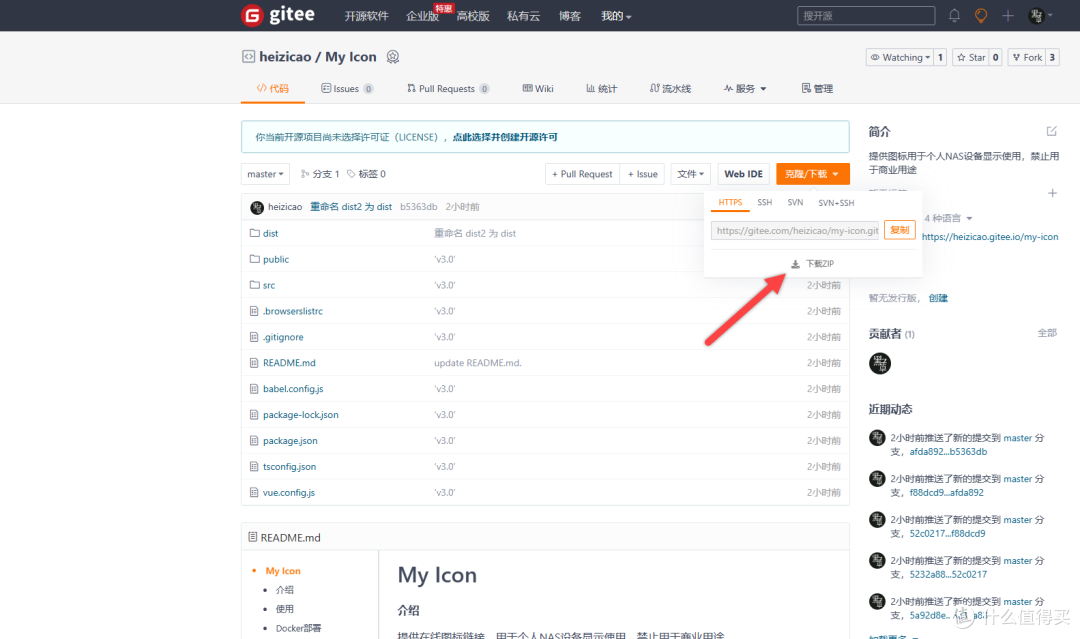Viewport: 1080px width, 639px height.
Task: Click heizicao's avatar next to the latest commit
Action: coord(257,207)
